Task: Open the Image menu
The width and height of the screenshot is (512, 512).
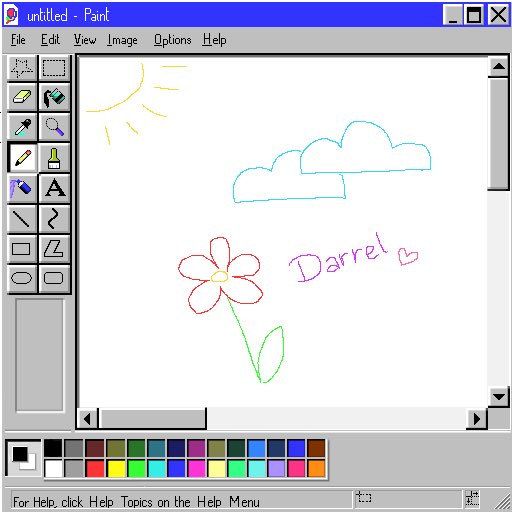Action: (122, 40)
